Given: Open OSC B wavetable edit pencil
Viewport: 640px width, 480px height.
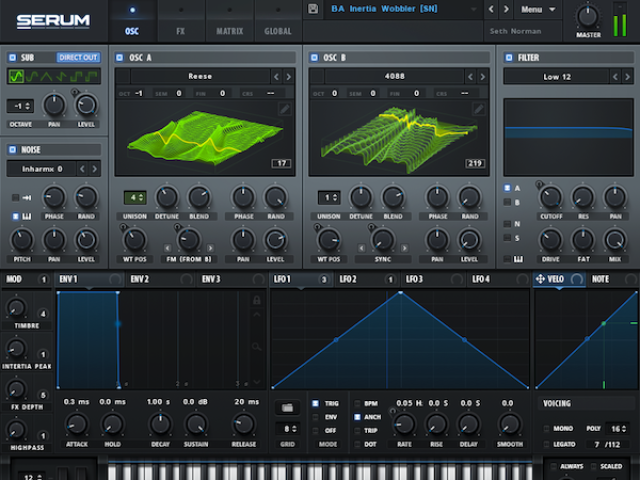Looking at the screenshot, I should tap(478, 109).
